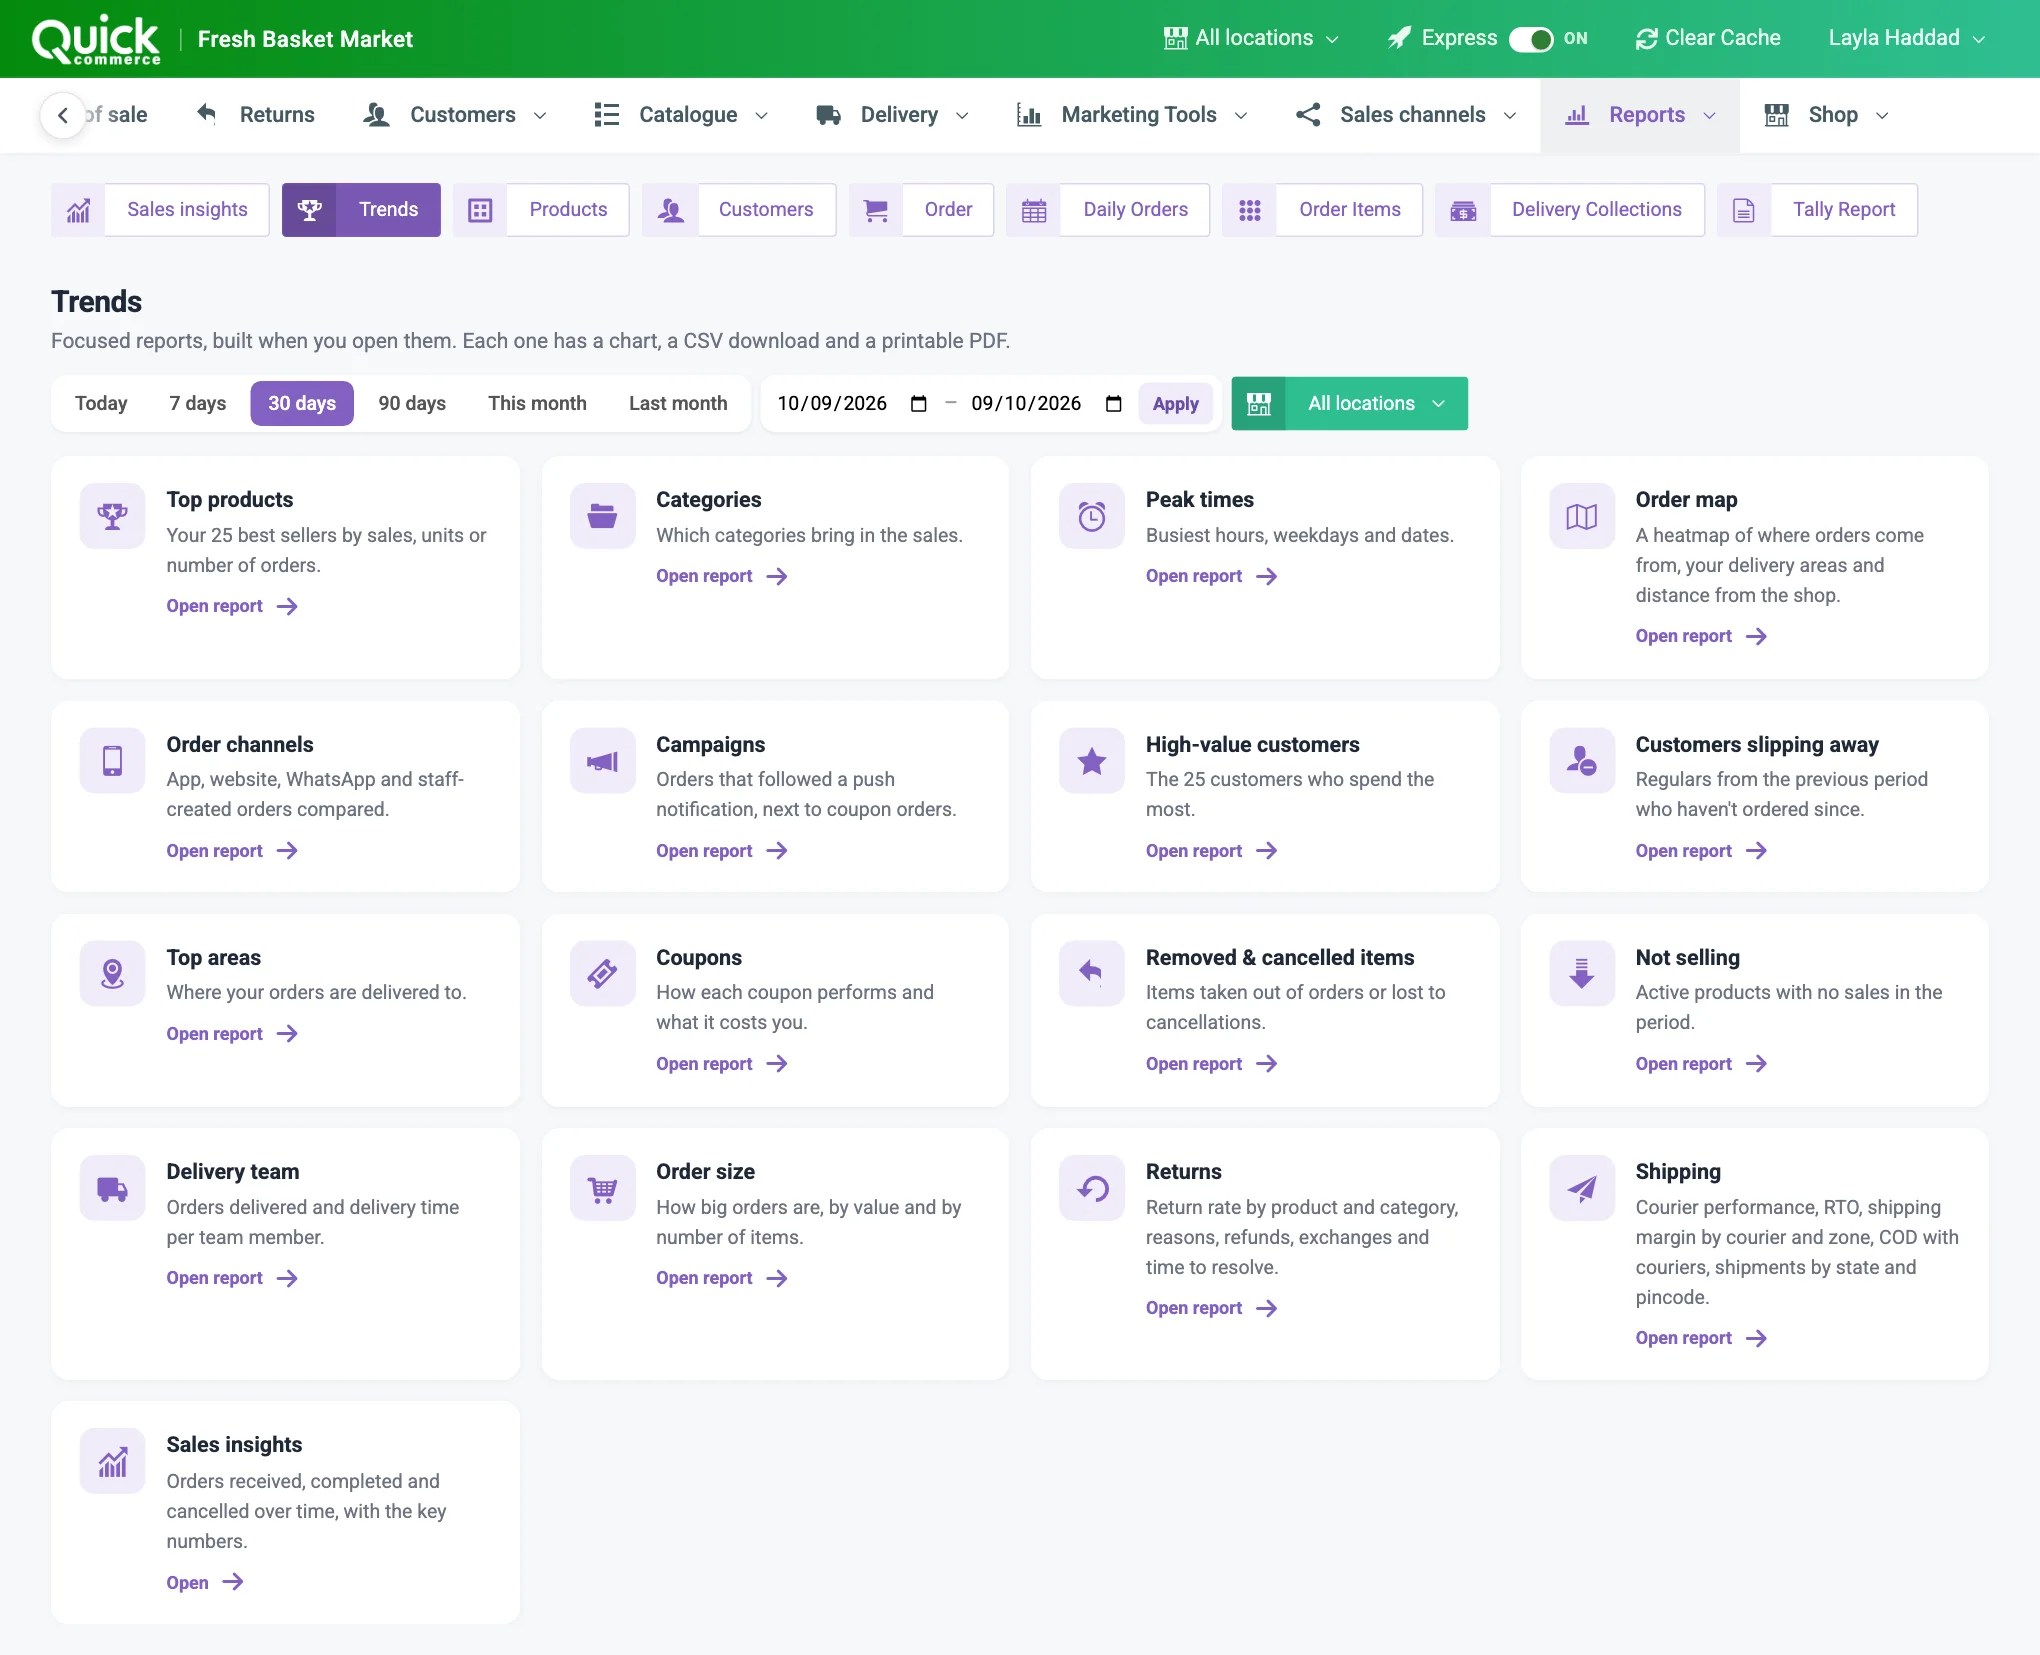Expand the Sales channels menu
This screenshot has height=1655, width=2040.
pyautogui.click(x=1406, y=115)
